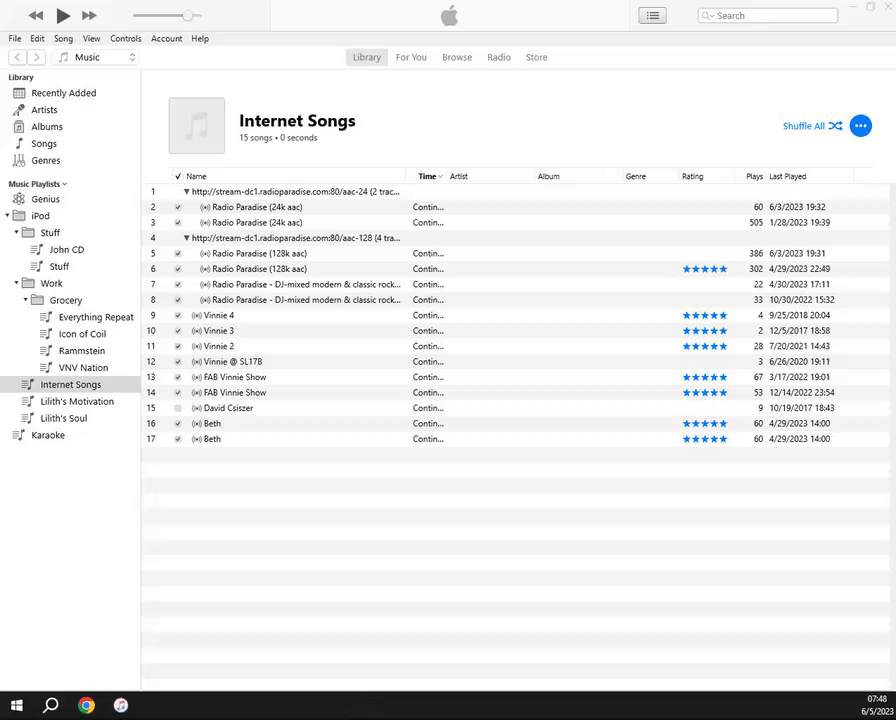Collapse the iPod folder triangle
The width and height of the screenshot is (896, 720).
pos(7,215)
